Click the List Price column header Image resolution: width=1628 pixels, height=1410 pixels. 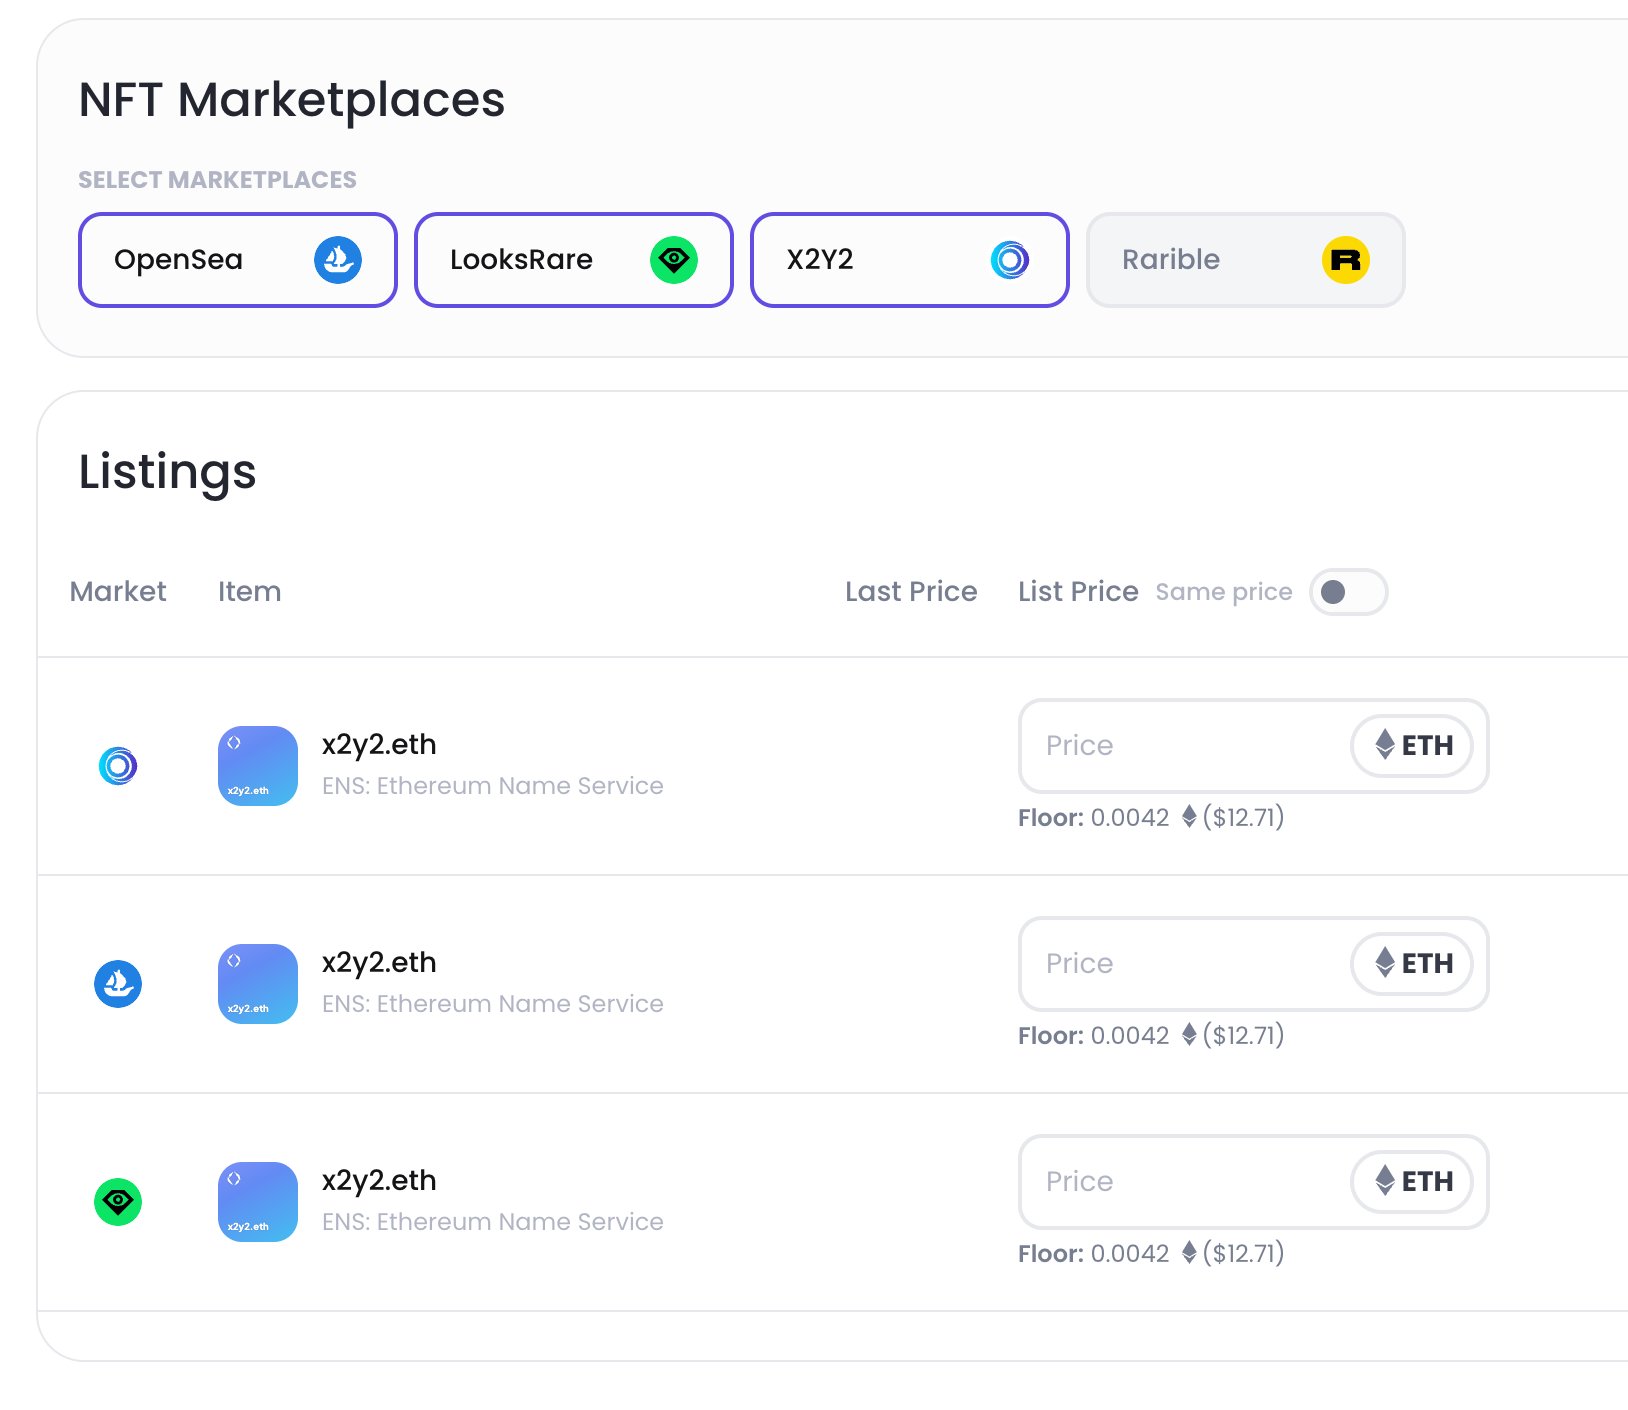pyautogui.click(x=1078, y=592)
